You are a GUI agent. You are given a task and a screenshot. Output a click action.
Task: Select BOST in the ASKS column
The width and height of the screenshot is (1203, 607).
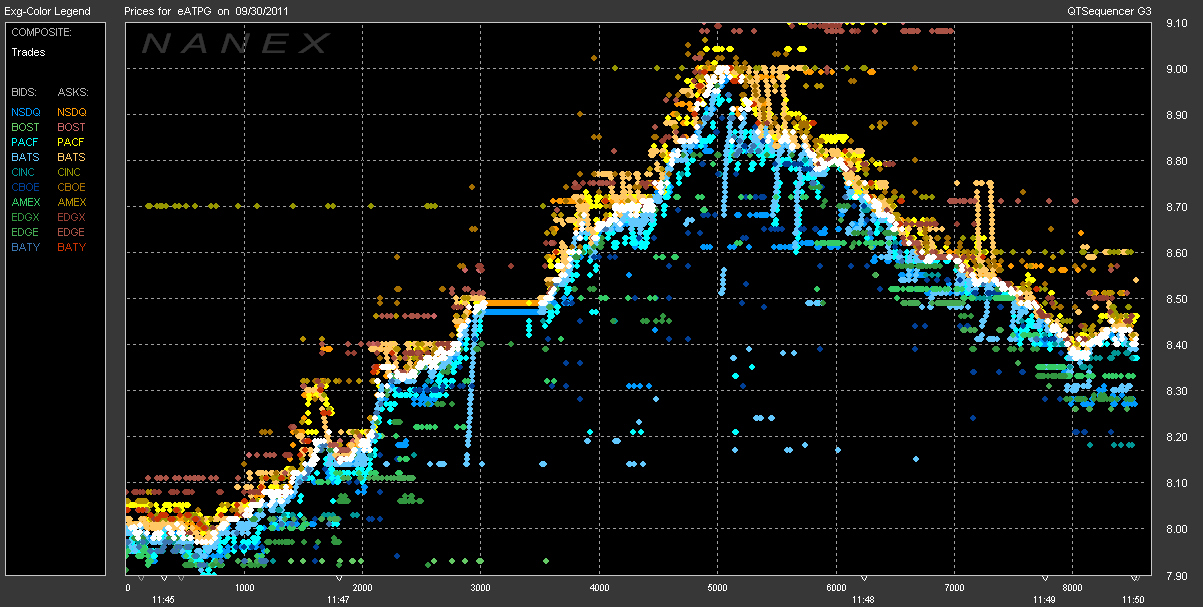(x=73, y=127)
